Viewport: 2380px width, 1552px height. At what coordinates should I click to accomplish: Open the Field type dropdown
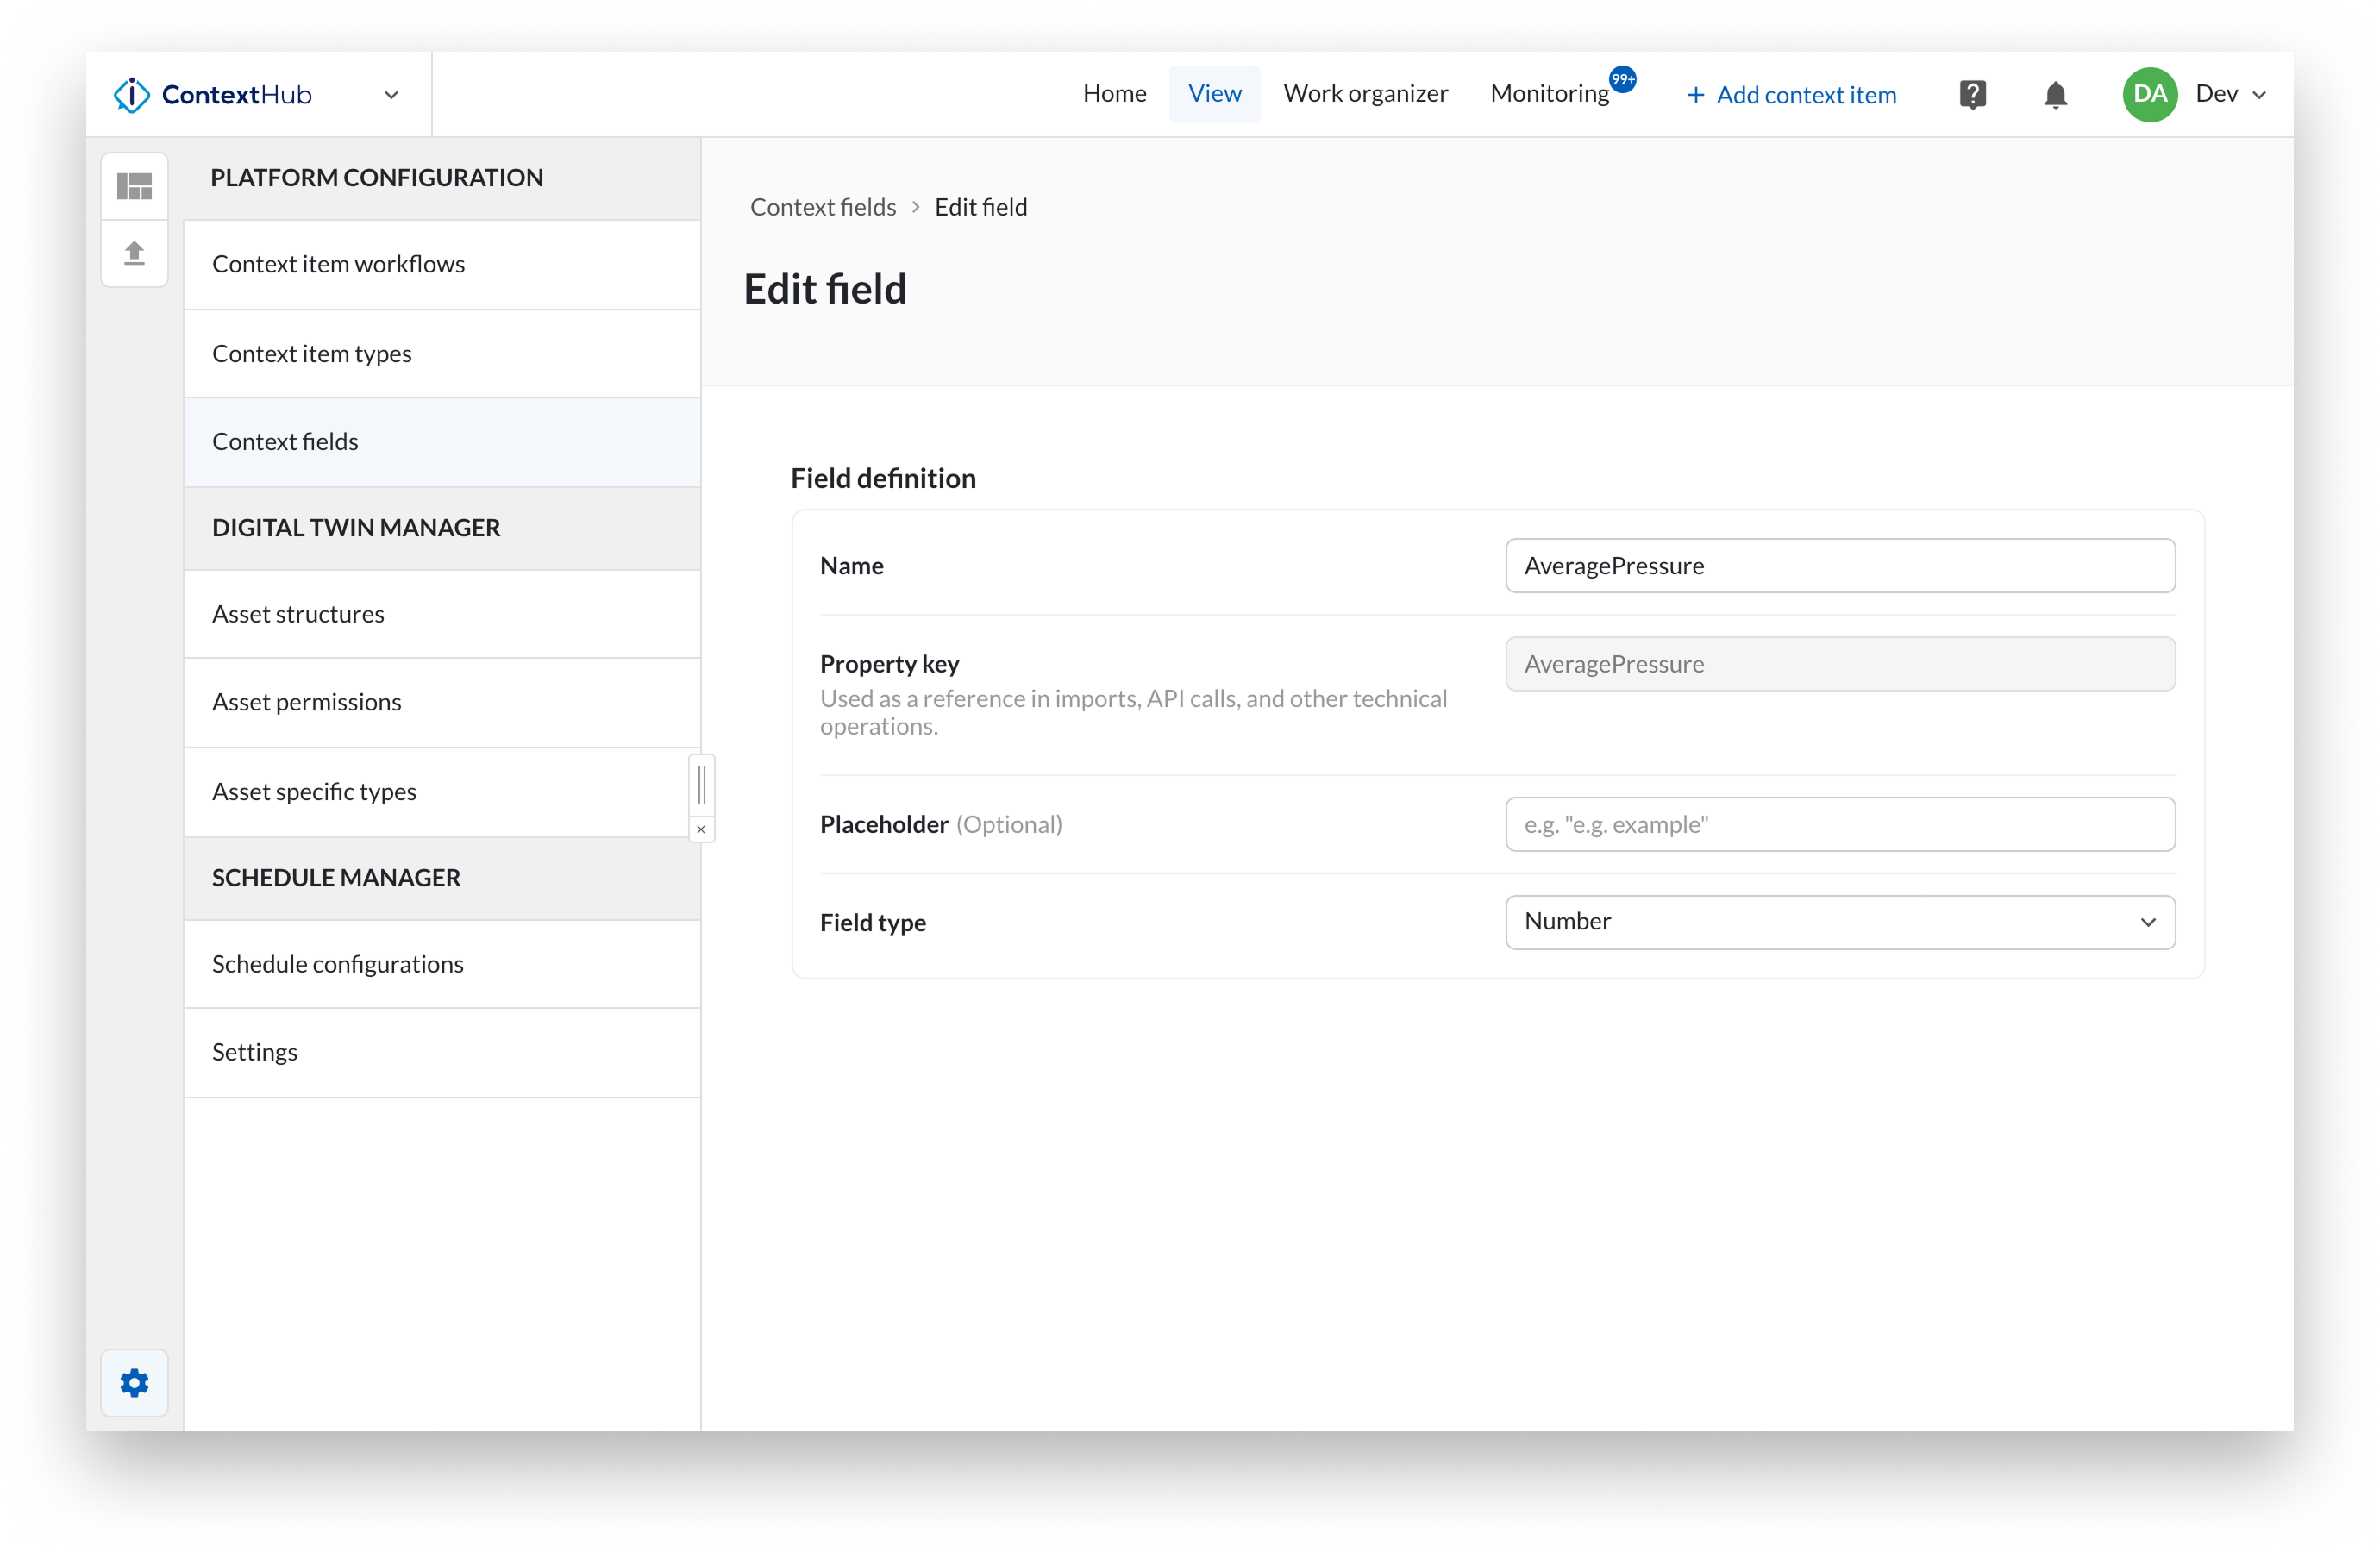coord(1840,922)
